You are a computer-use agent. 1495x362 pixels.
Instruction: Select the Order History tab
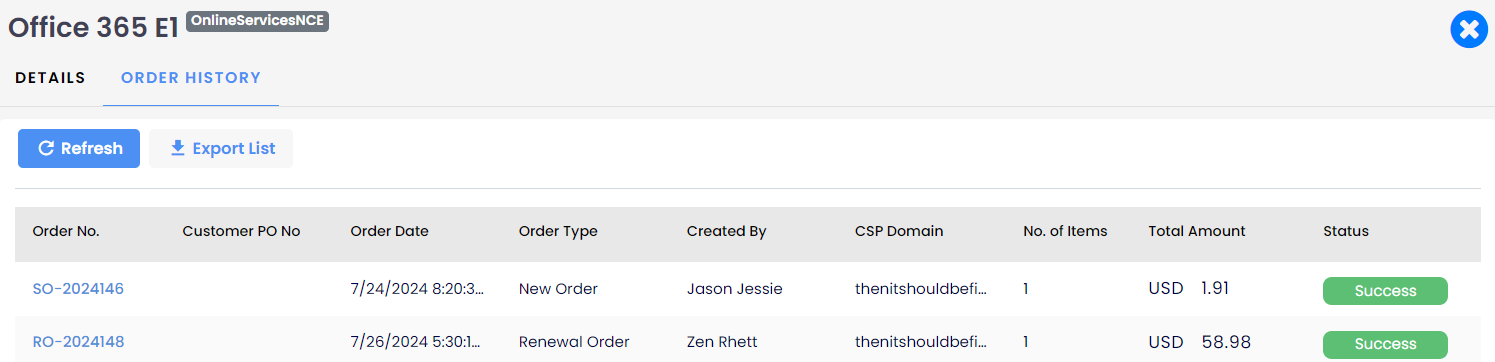pos(191,78)
